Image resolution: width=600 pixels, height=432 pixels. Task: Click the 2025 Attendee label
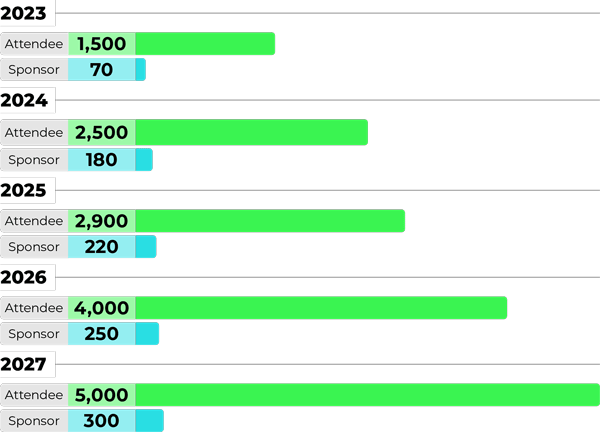coord(34,220)
